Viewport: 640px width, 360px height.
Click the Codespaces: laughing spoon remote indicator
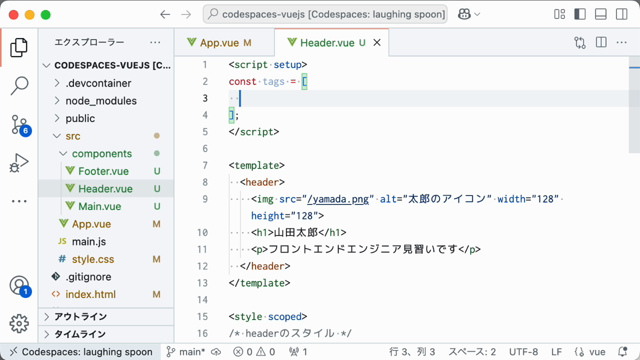81,352
